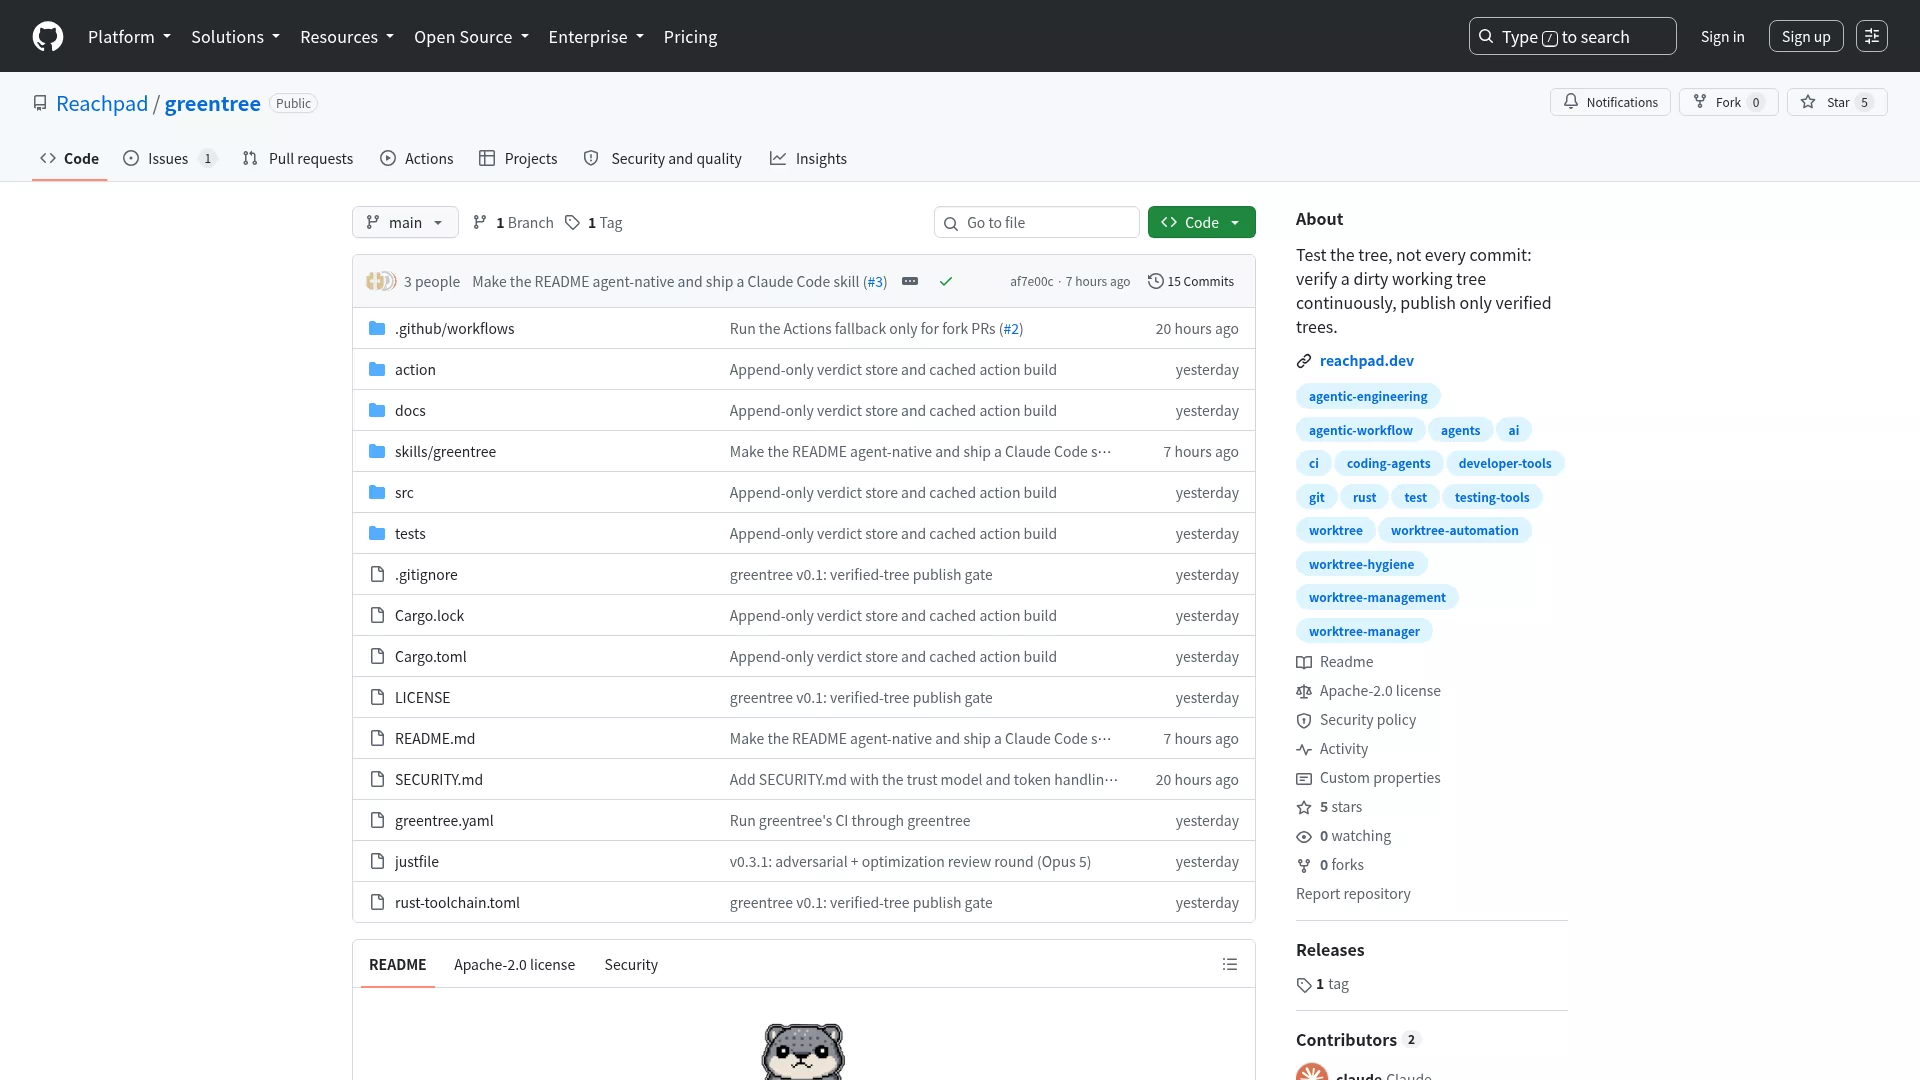Open the Platform menu
This screenshot has width=1920, height=1080.
click(x=129, y=37)
